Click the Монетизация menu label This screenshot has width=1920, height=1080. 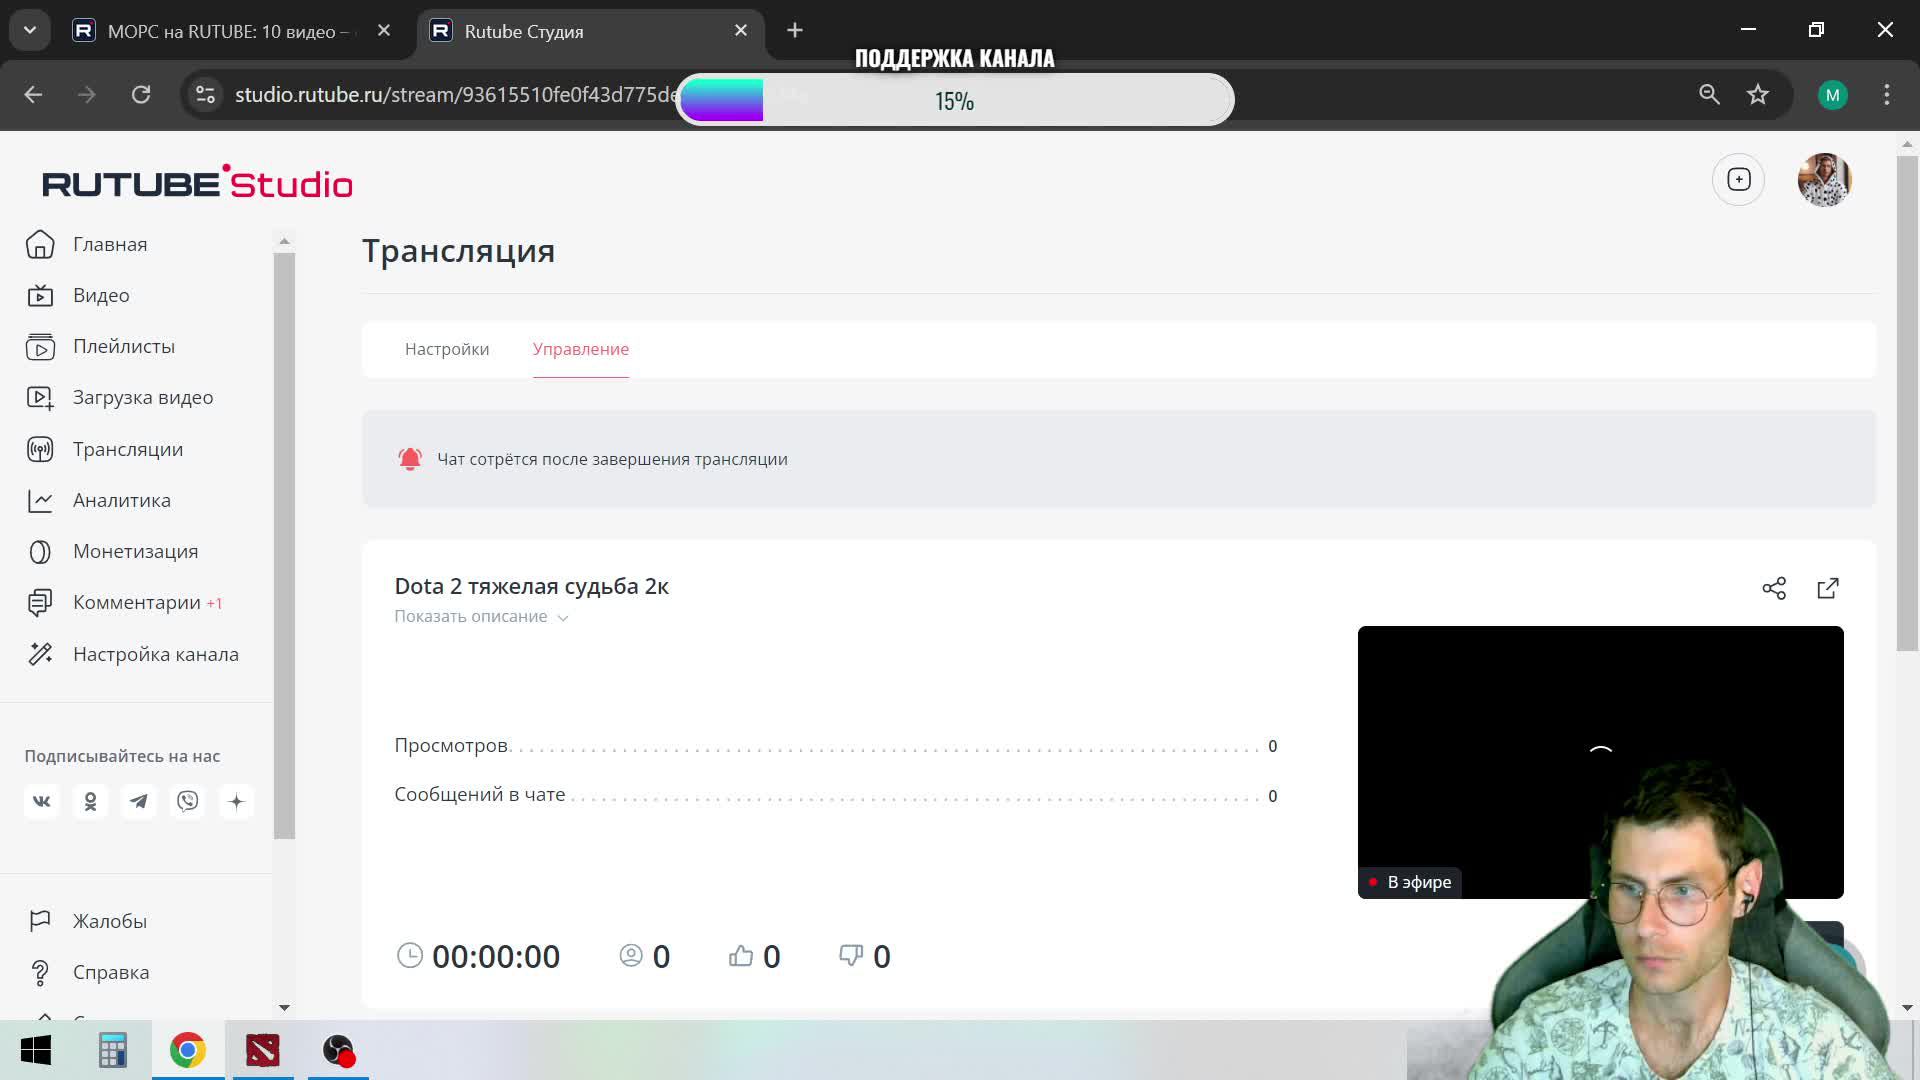click(136, 551)
